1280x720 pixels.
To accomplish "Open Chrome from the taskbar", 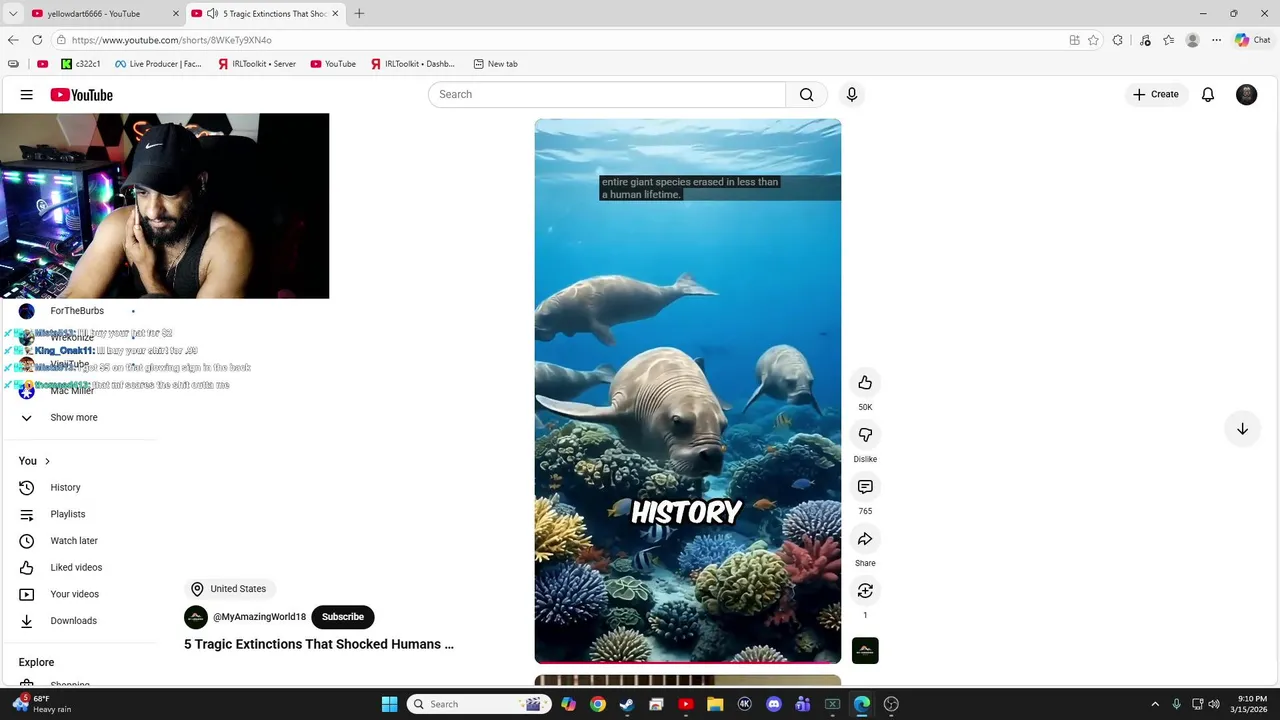I will (597, 704).
